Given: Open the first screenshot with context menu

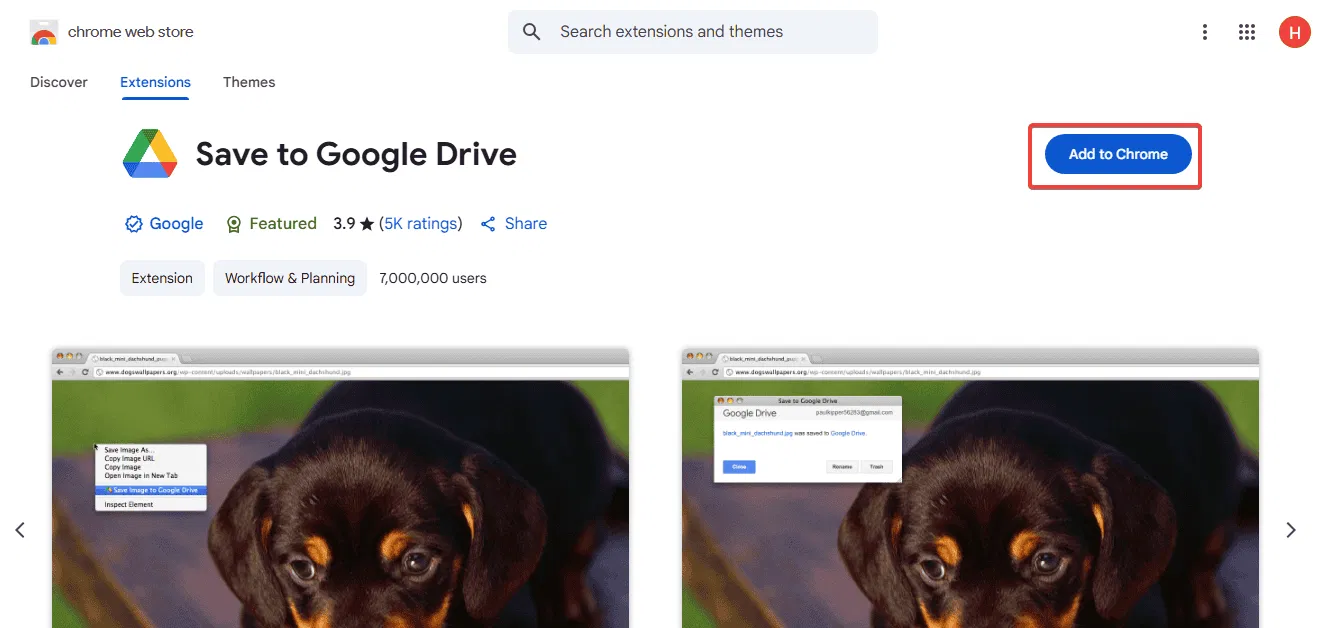Looking at the screenshot, I should [x=340, y=488].
